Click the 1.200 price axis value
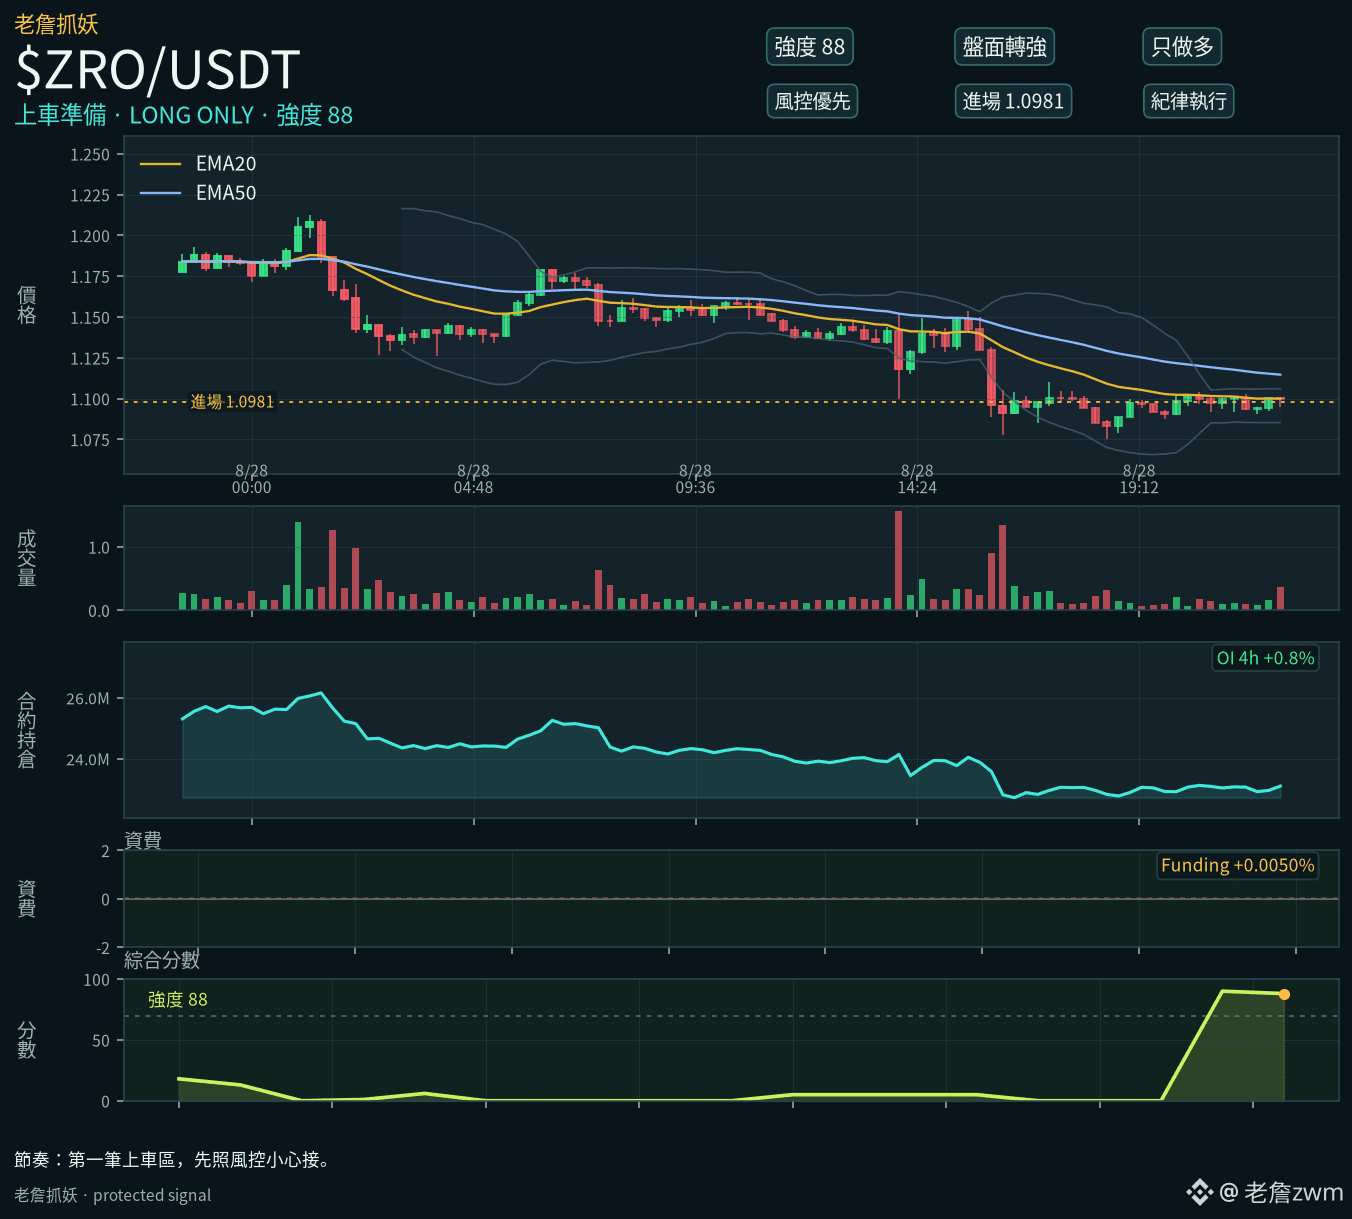1352x1219 pixels. point(90,236)
